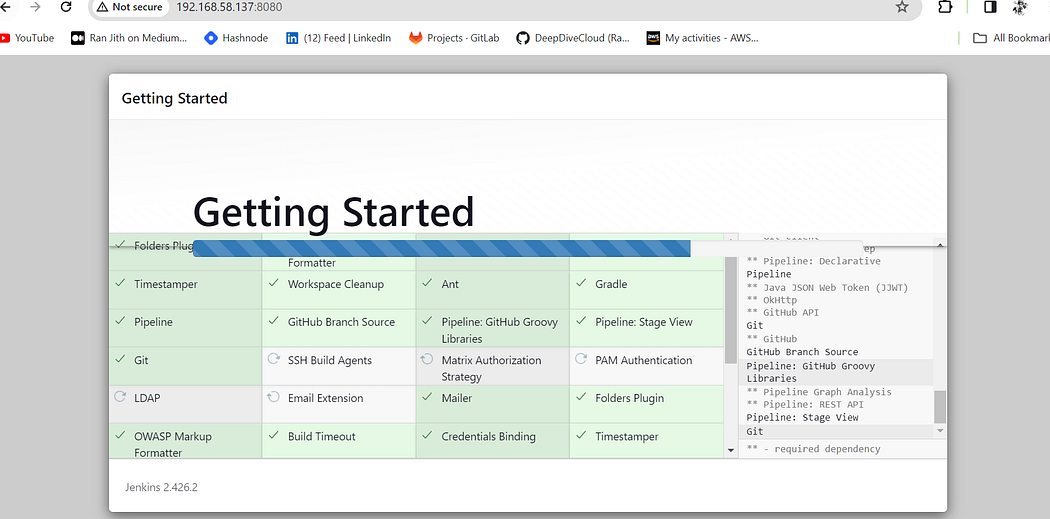Select the Email Extension plugin text
Image resolution: width=1050 pixels, height=519 pixels.
point(325,398)
